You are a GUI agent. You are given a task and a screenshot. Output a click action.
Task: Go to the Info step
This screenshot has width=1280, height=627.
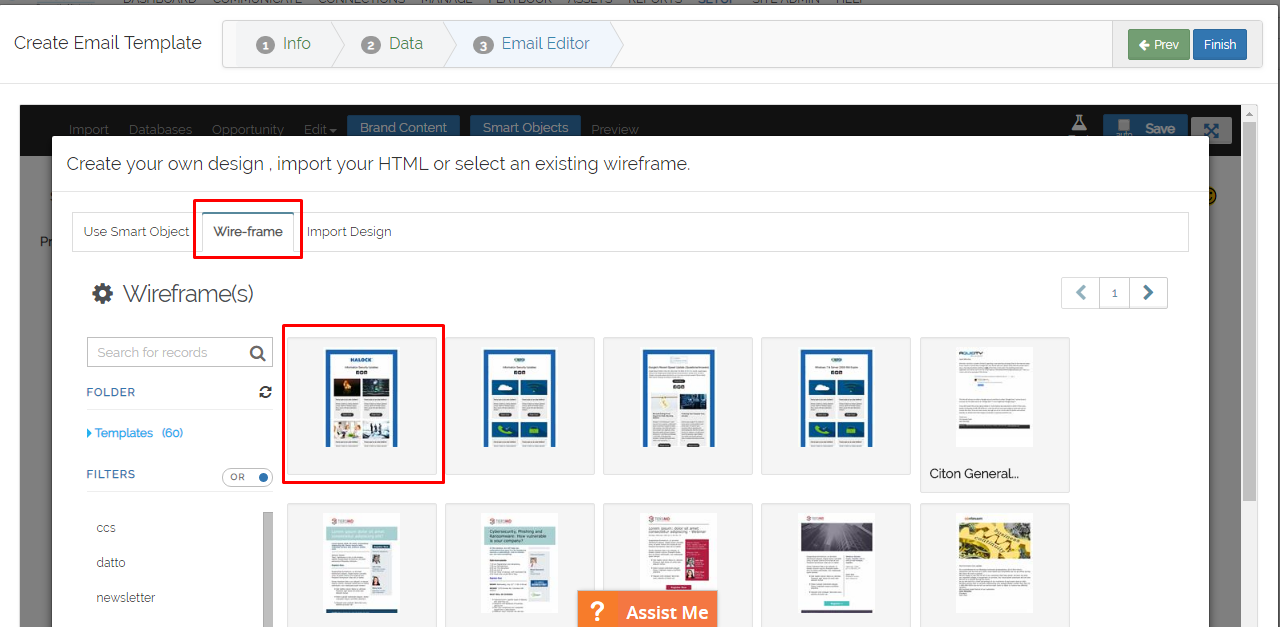pos(284,44)
